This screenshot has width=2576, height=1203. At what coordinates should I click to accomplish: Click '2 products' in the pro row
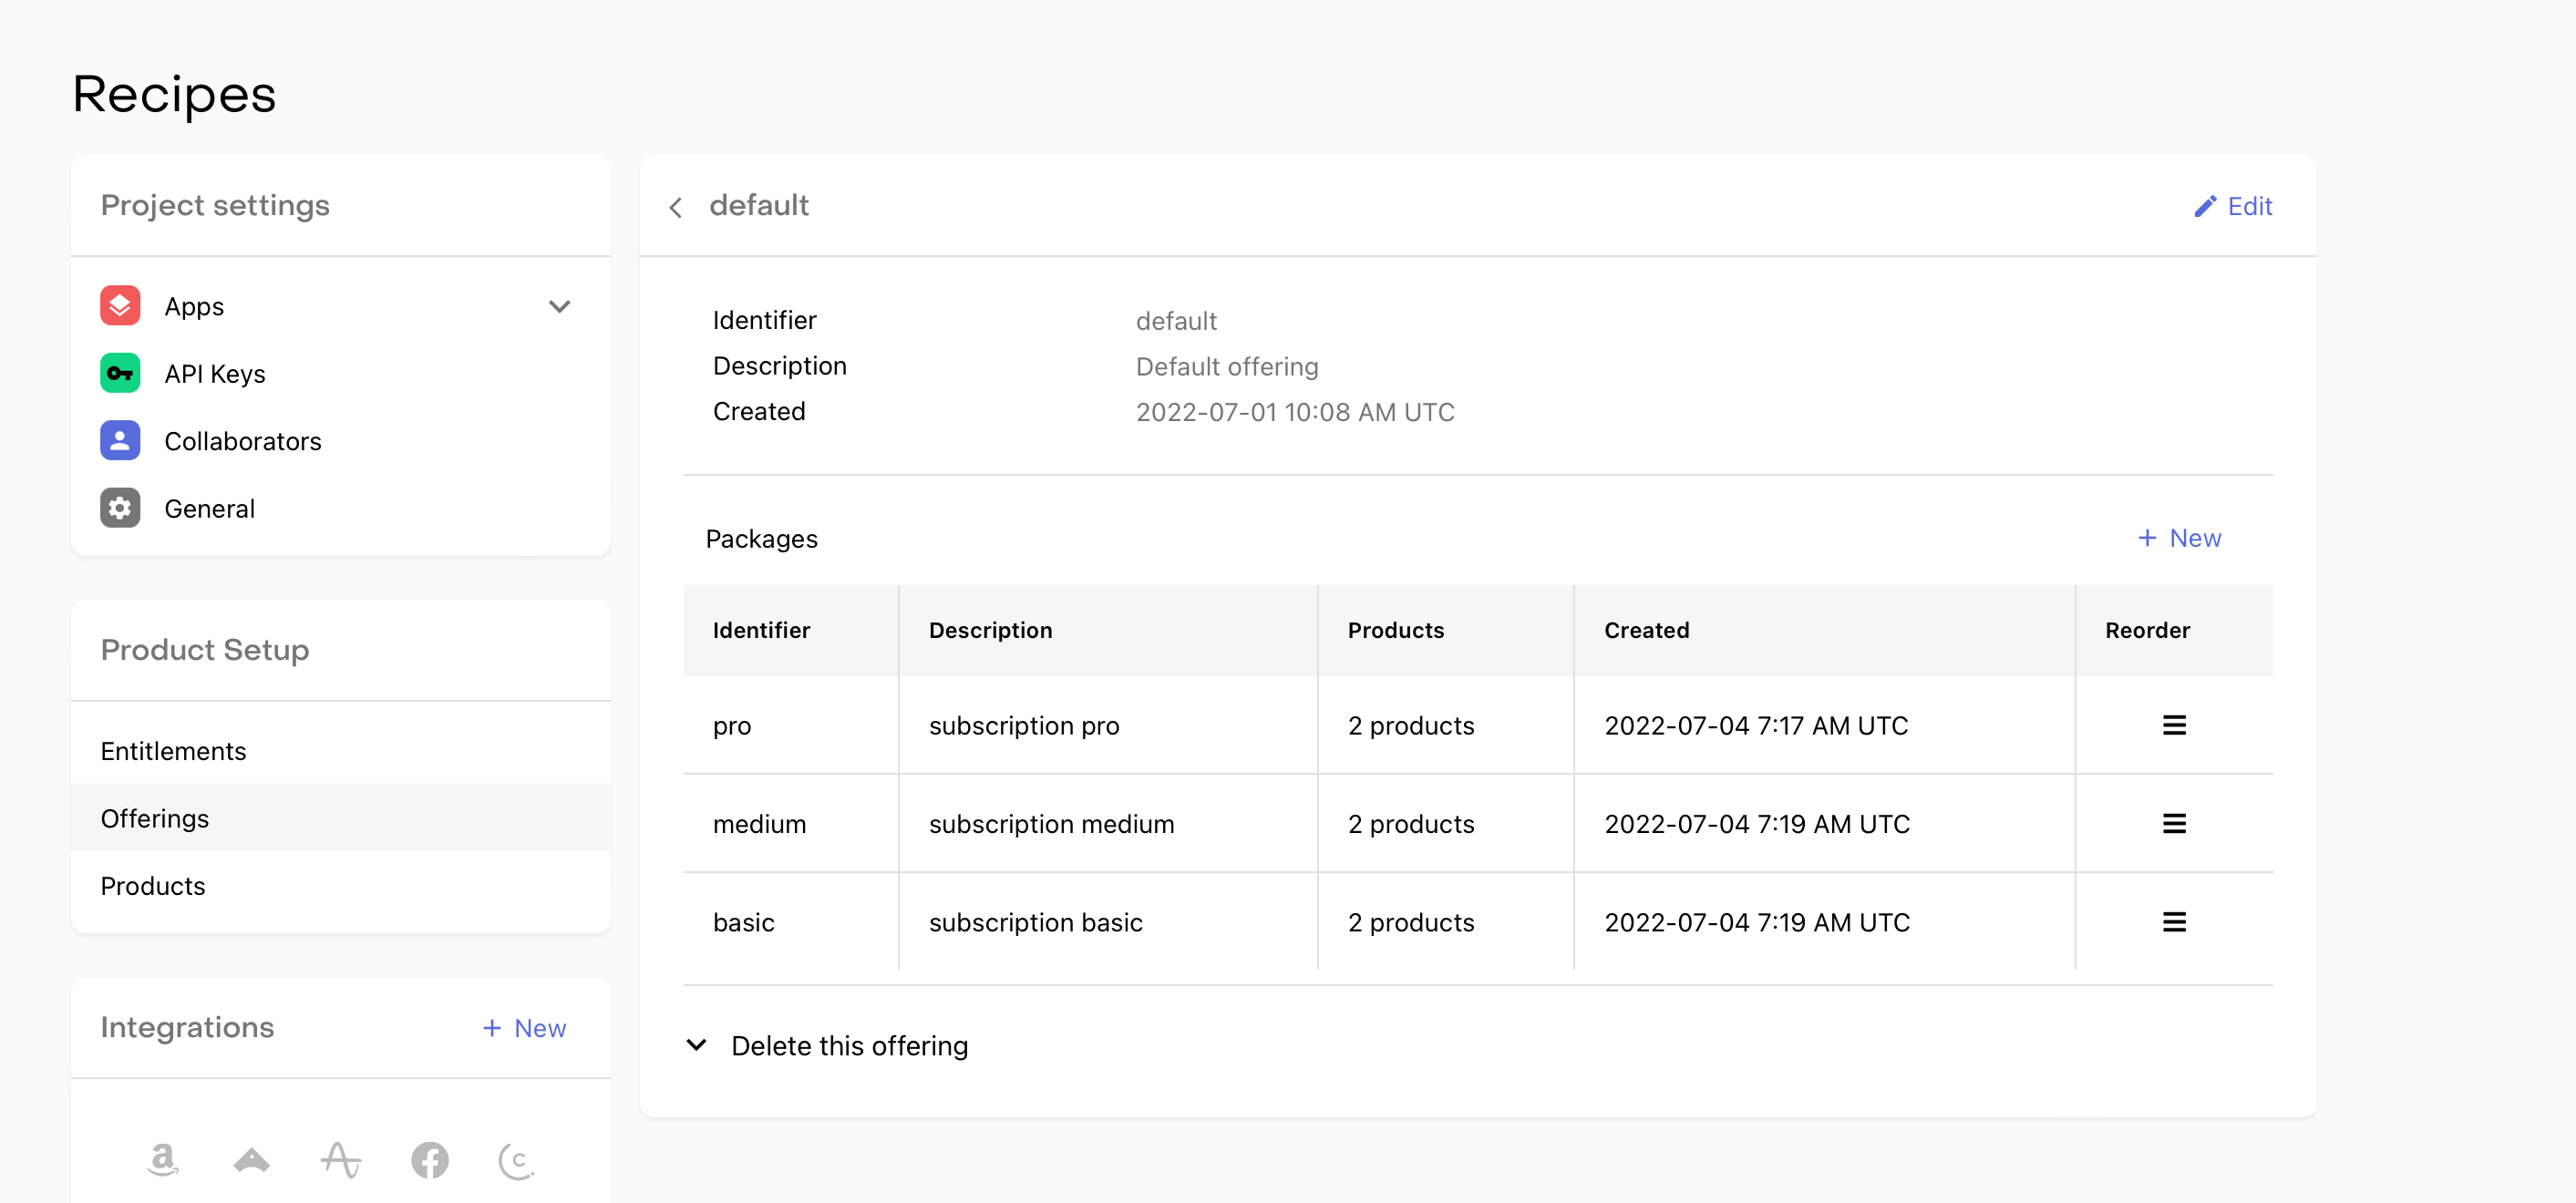coord(1410,725)
